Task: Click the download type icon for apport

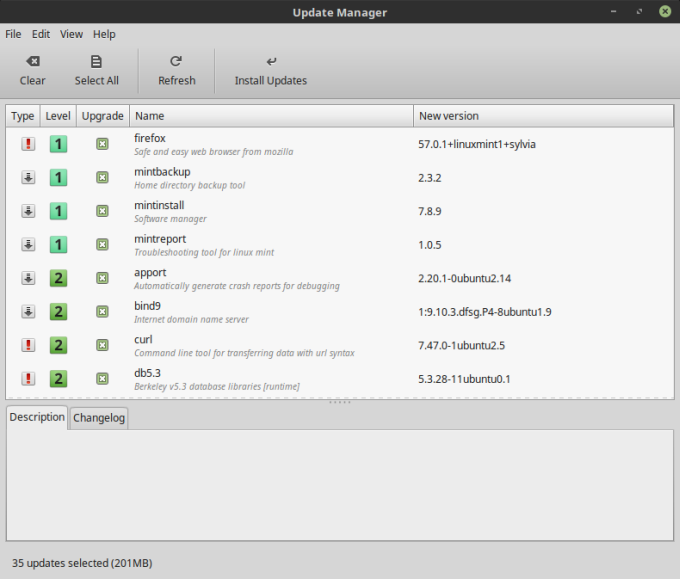Action: coord(28,278)
